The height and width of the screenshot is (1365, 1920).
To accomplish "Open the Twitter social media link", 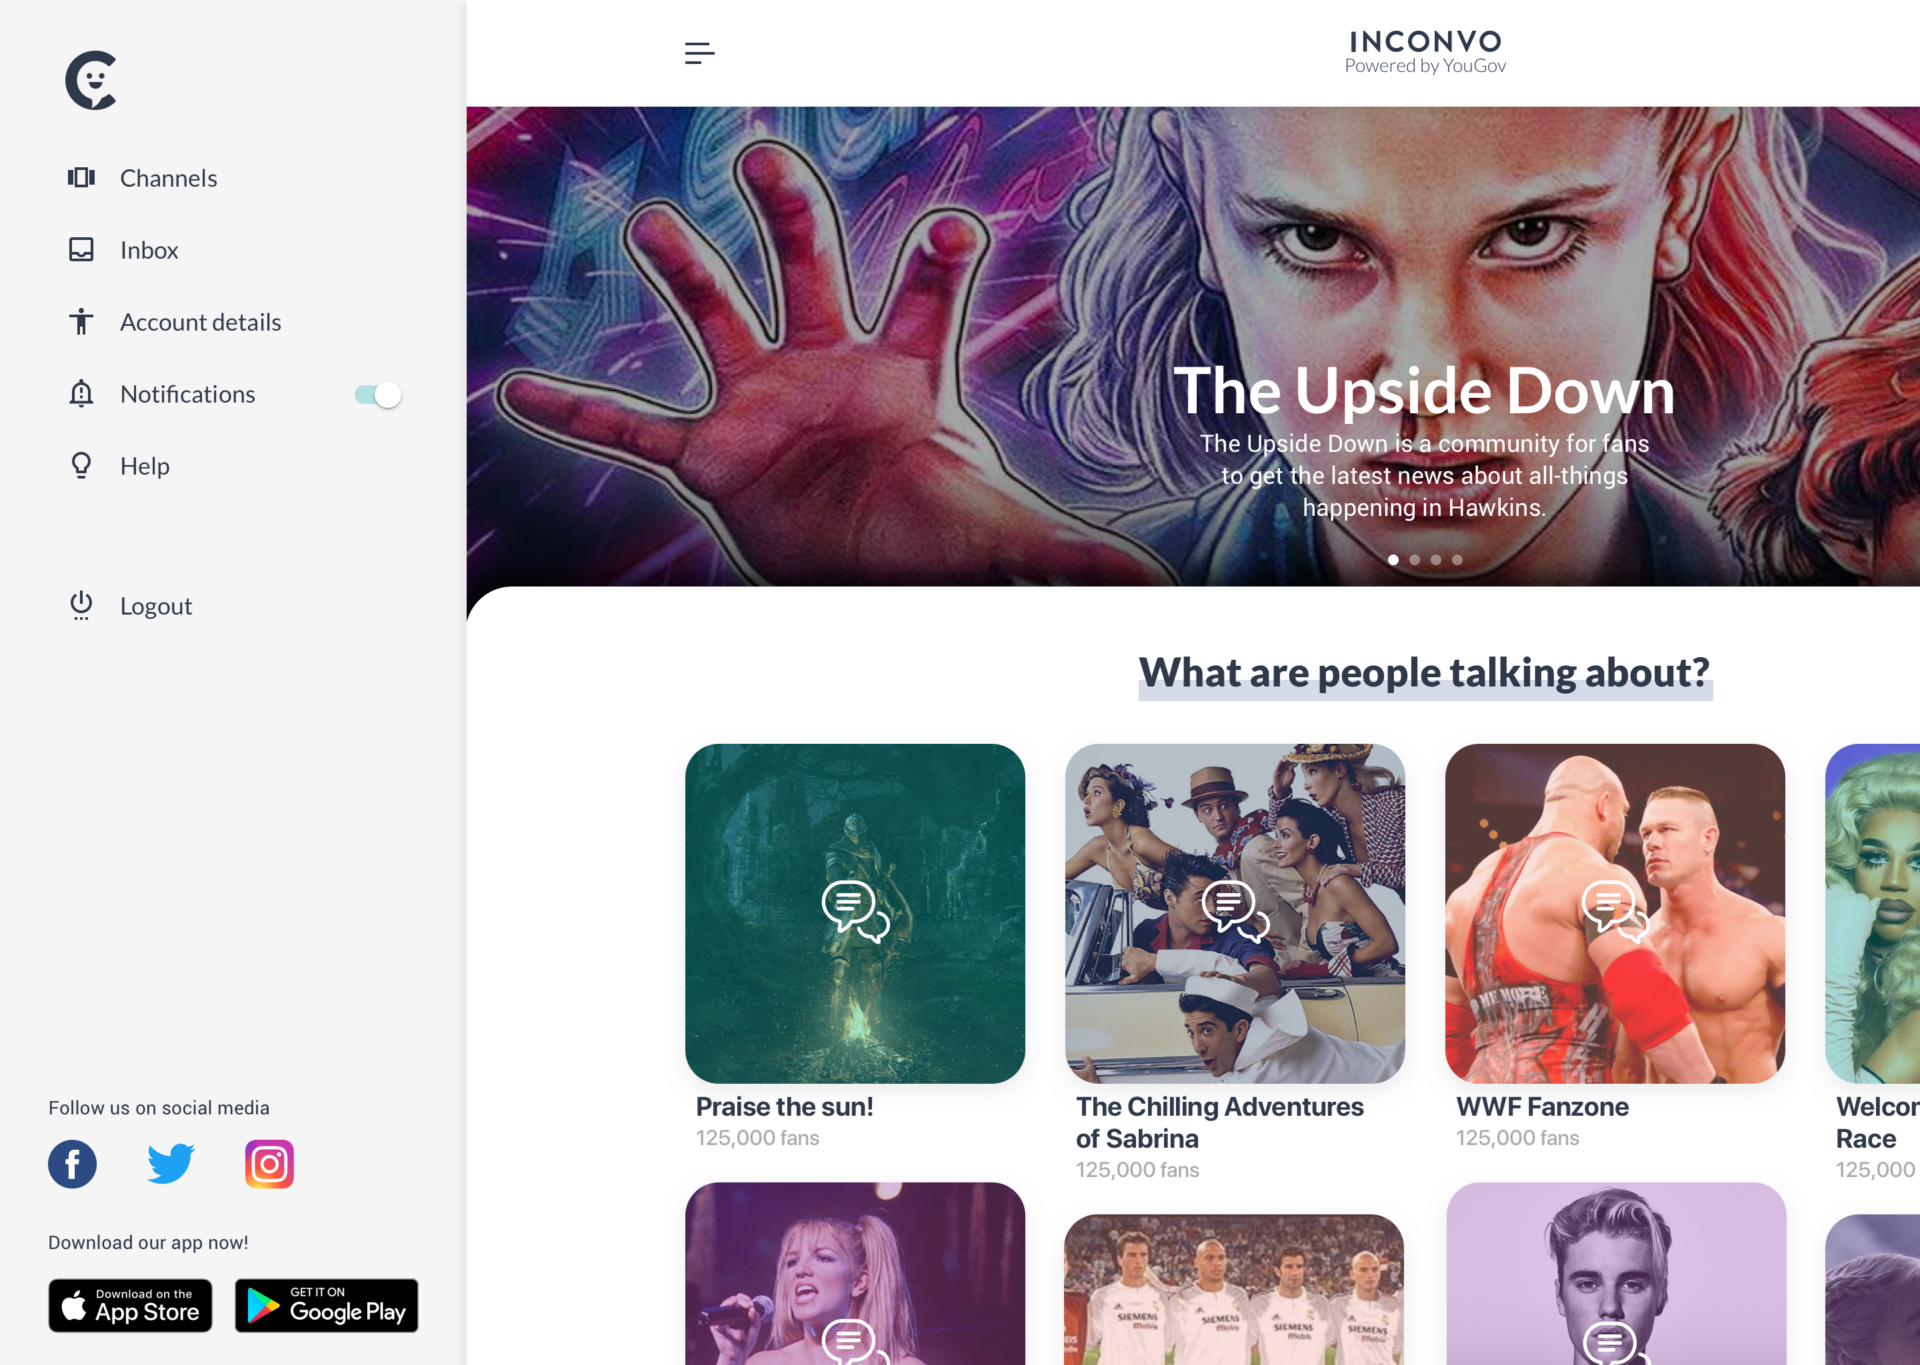I will pyautogui.click(x=170, y=1164).
